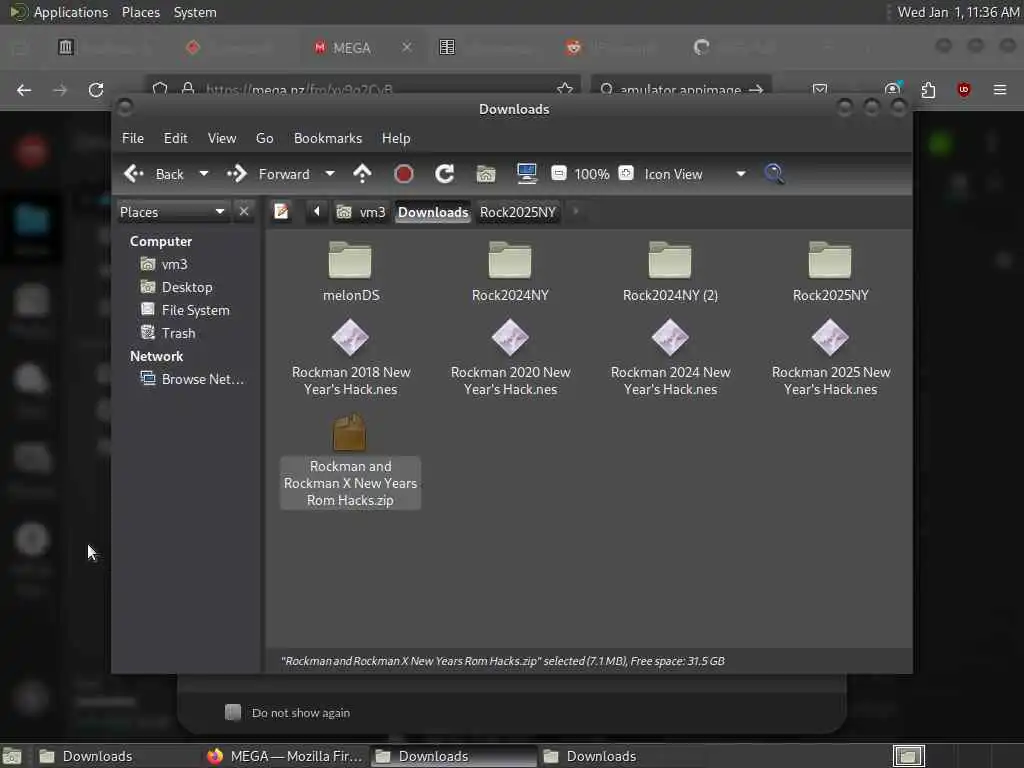Image resolution: width=1024 pixels, height=768 pixels.
Task: Select the Rock2024NY folder
Action: [510, 272]
